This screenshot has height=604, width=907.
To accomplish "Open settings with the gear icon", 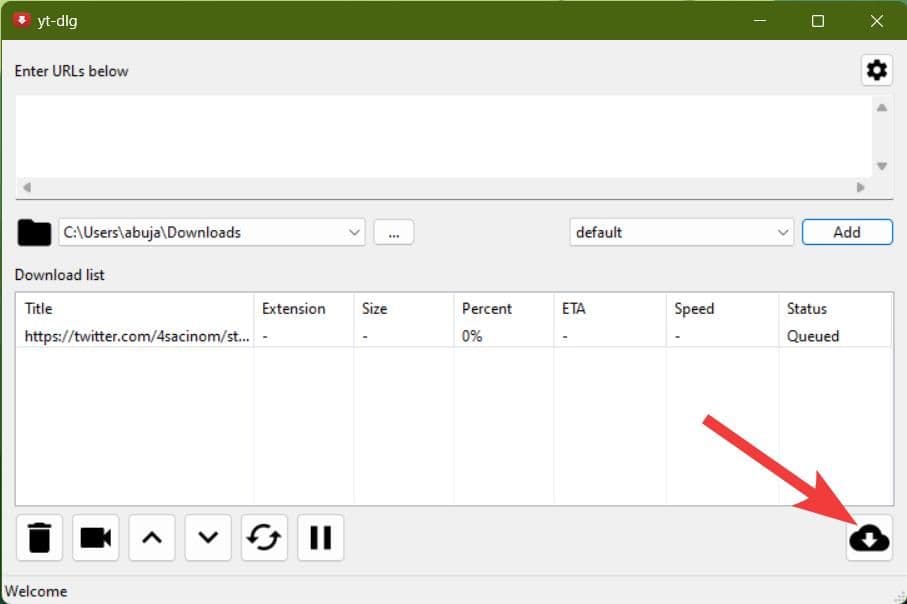I will (x=876, y=70).
